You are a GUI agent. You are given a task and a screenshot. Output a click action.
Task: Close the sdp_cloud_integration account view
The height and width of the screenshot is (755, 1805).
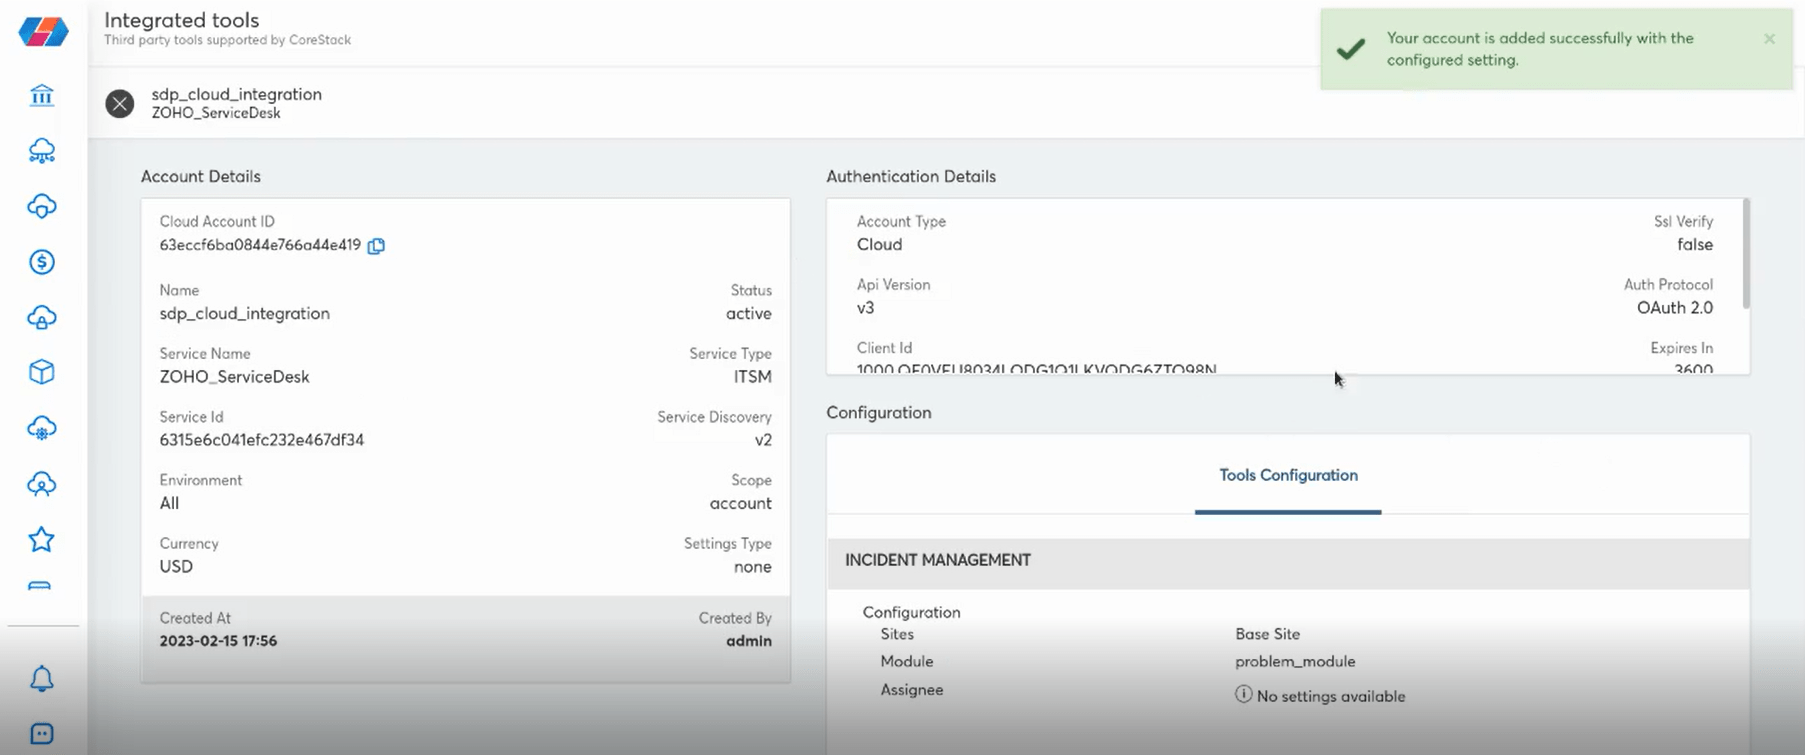coord(120,103)
